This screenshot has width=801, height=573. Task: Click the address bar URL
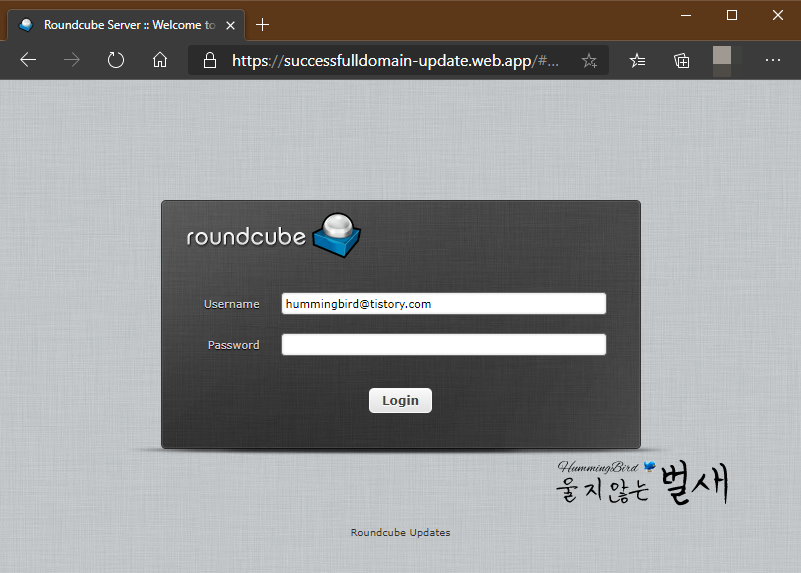(x=395, y=61)
